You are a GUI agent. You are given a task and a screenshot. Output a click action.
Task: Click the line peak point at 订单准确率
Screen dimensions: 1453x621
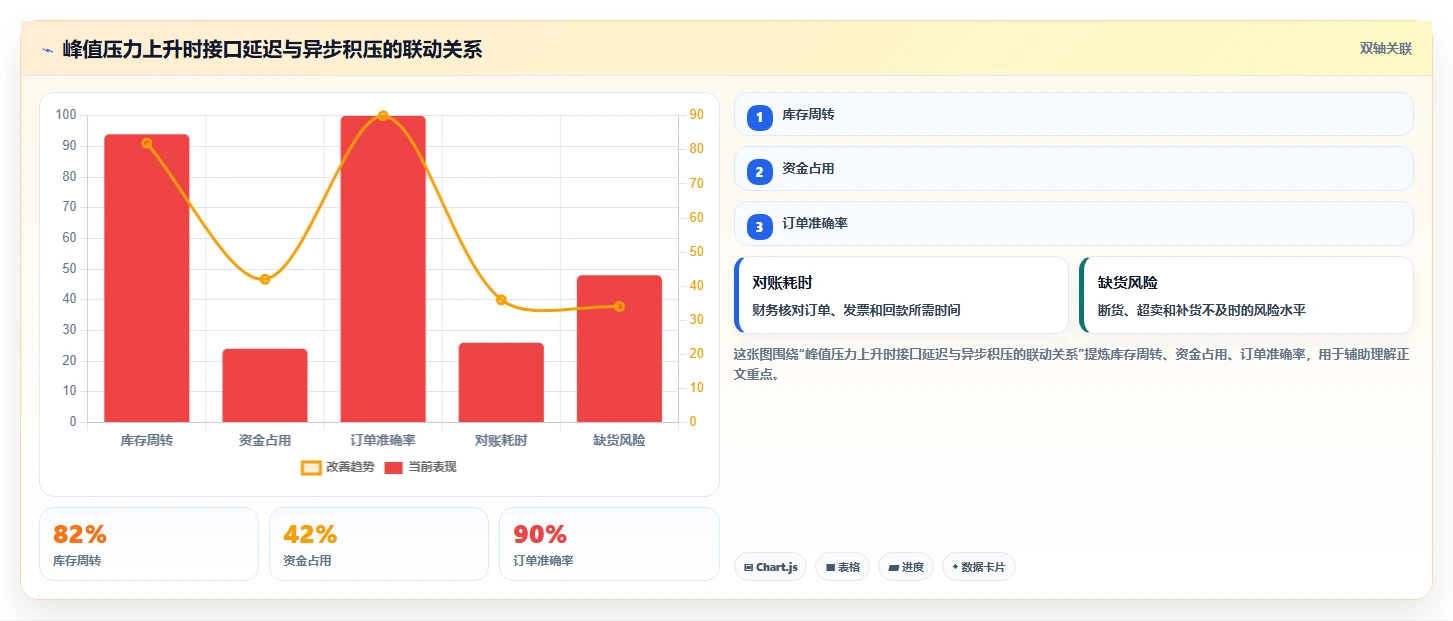pyautogui.click(x=383, y=116)
